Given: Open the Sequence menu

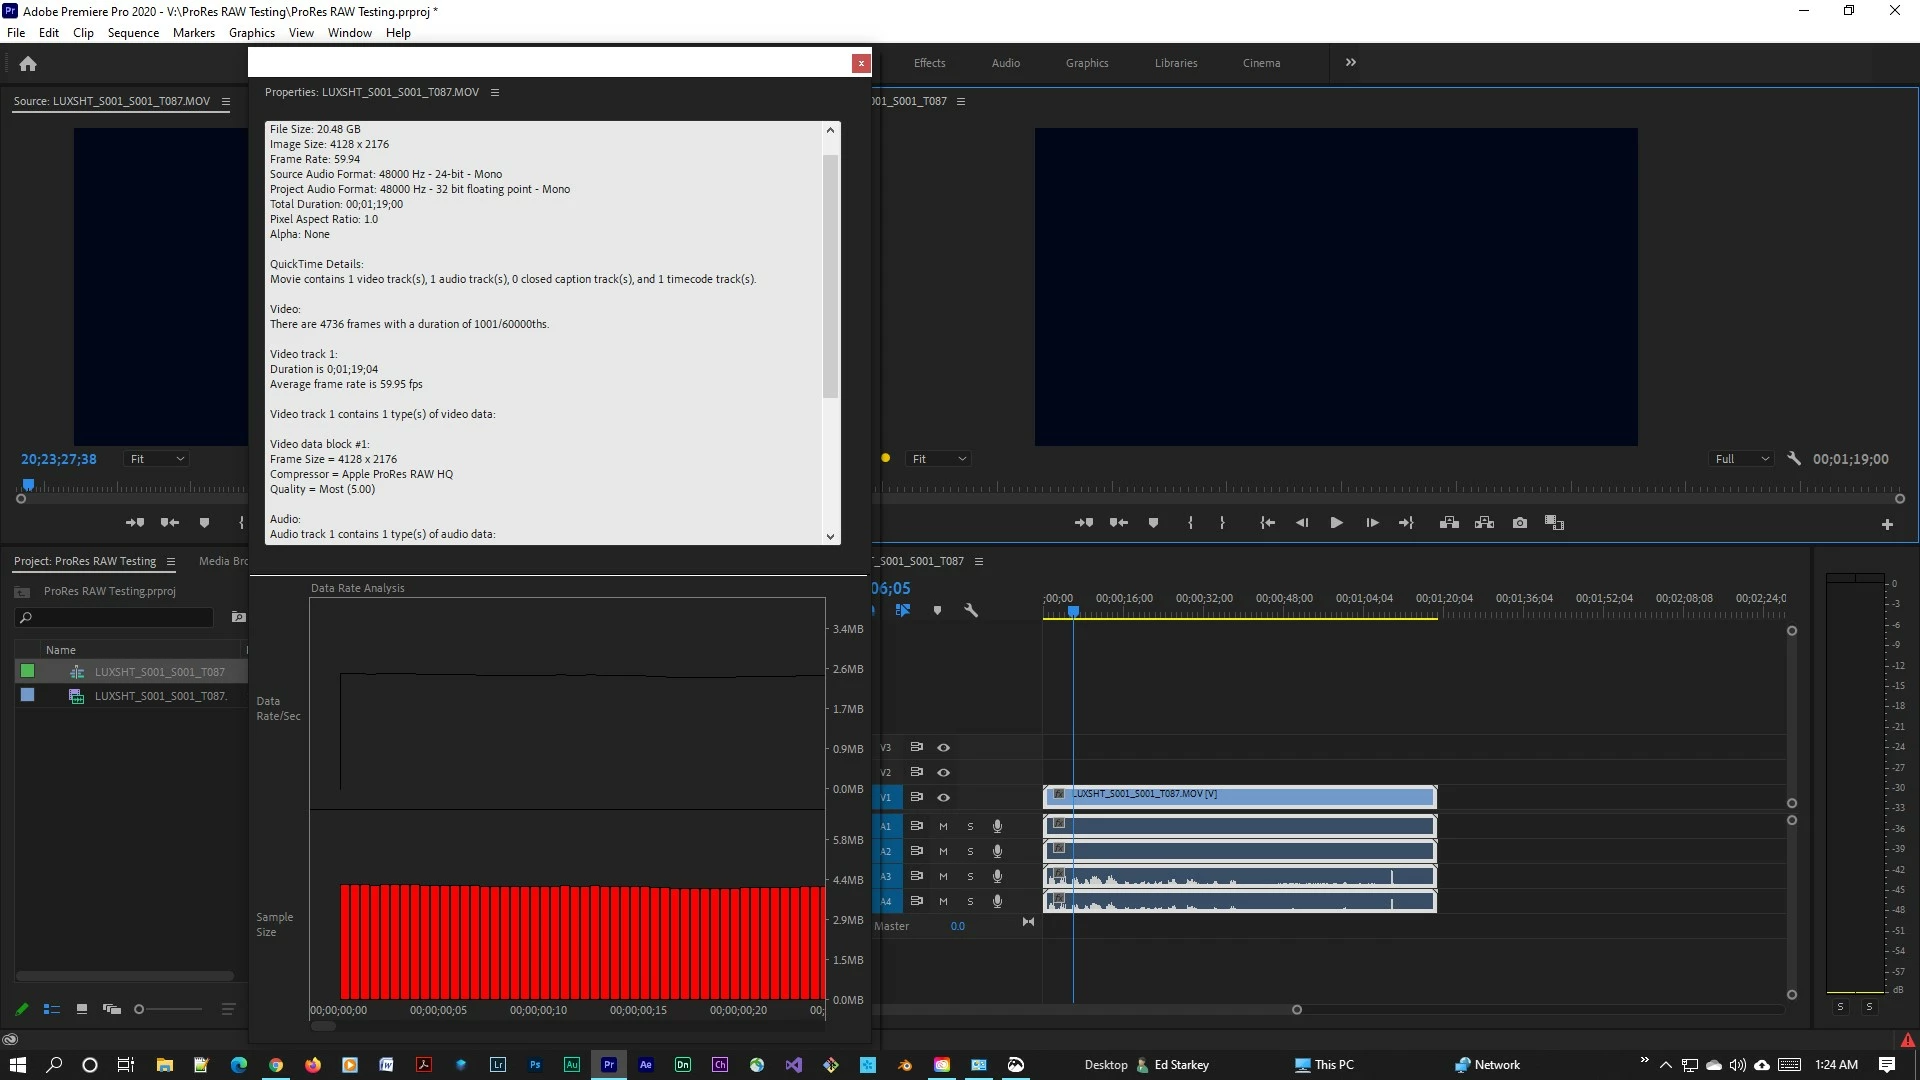Looking at the screenshot, I should pyautogui.click(x=133, y=32).
